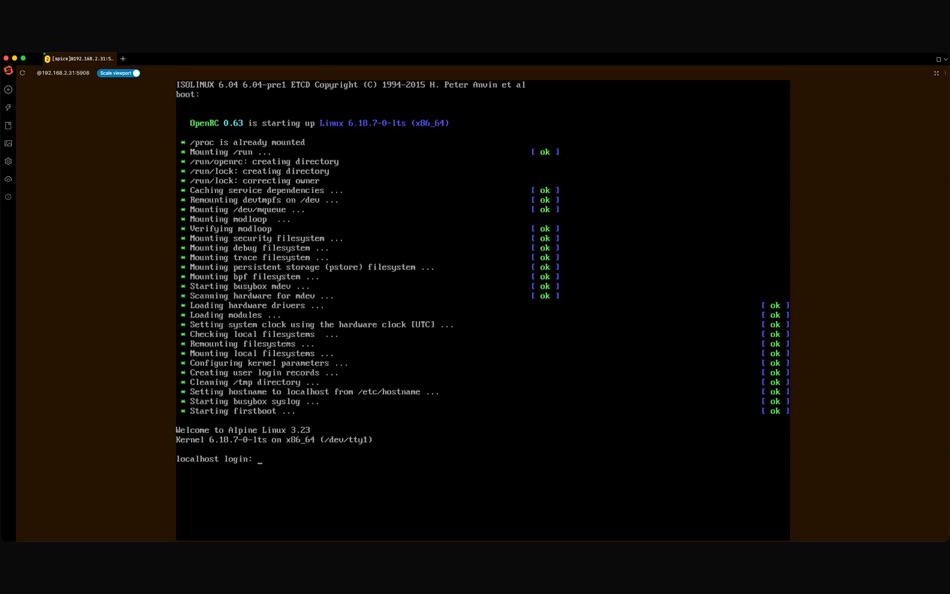Click the red S app logo in the sidebar

click(8, 71)
